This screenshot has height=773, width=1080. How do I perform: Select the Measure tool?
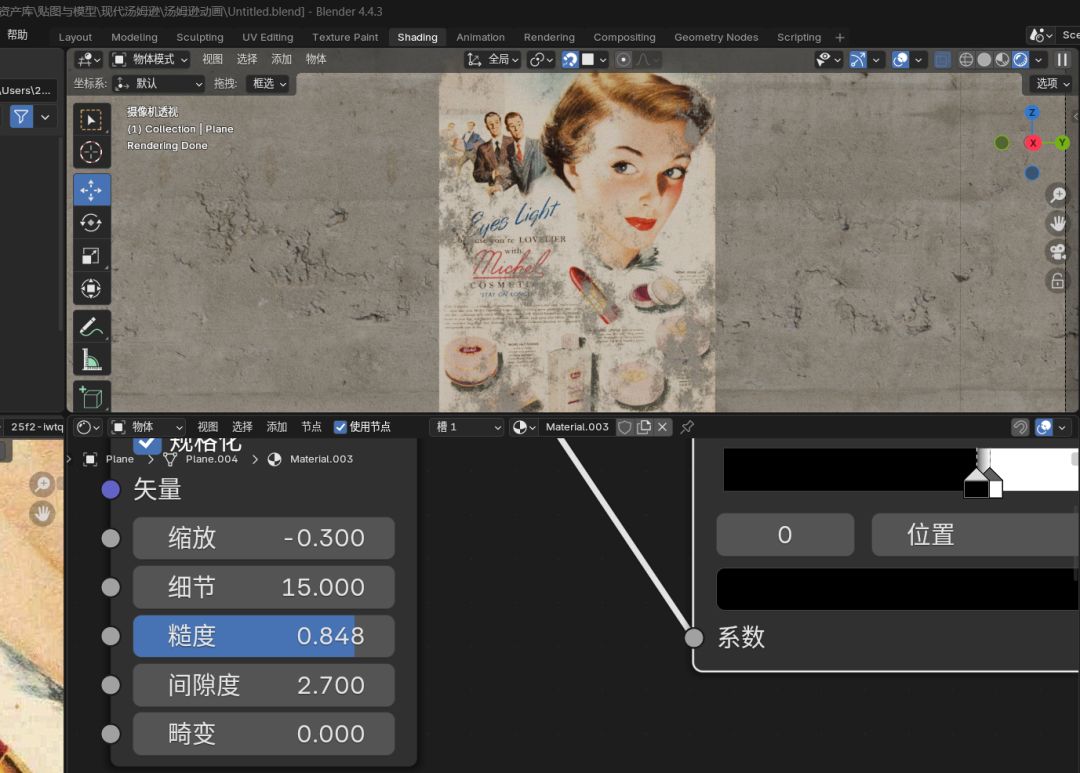pos(91,360)
